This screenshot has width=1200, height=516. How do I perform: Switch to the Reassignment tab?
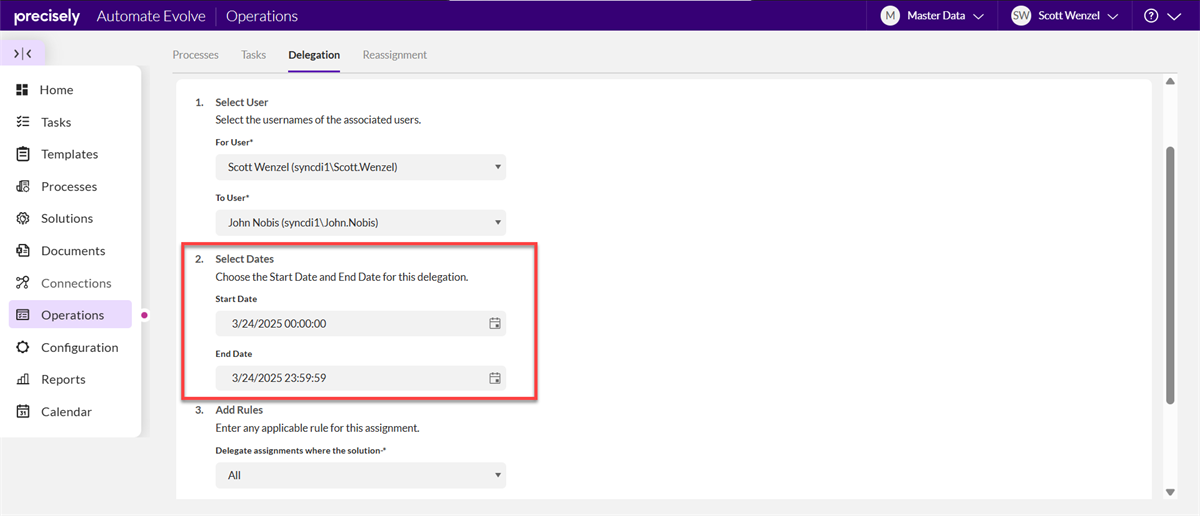pos(395,55)
